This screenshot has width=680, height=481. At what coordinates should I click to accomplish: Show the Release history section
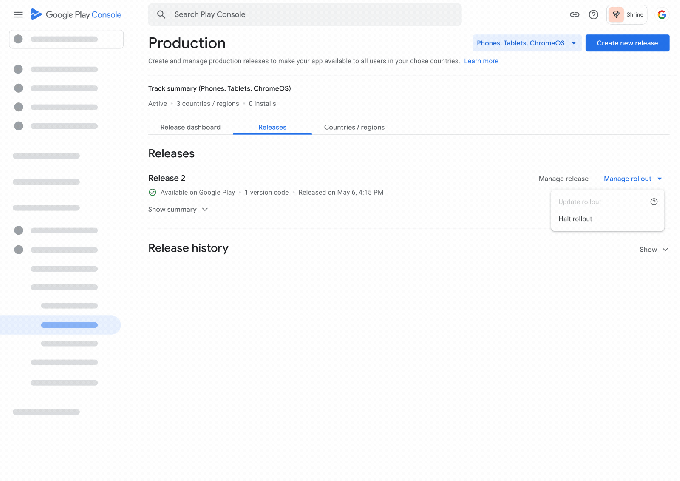(x=653, y=249)
